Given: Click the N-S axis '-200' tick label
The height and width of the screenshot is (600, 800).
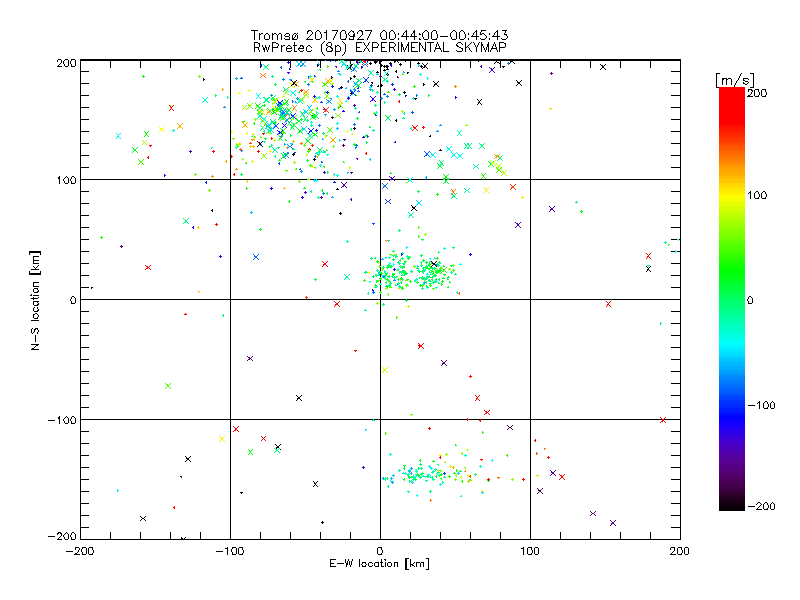Looking at the screenshot, I should [62, 536].
